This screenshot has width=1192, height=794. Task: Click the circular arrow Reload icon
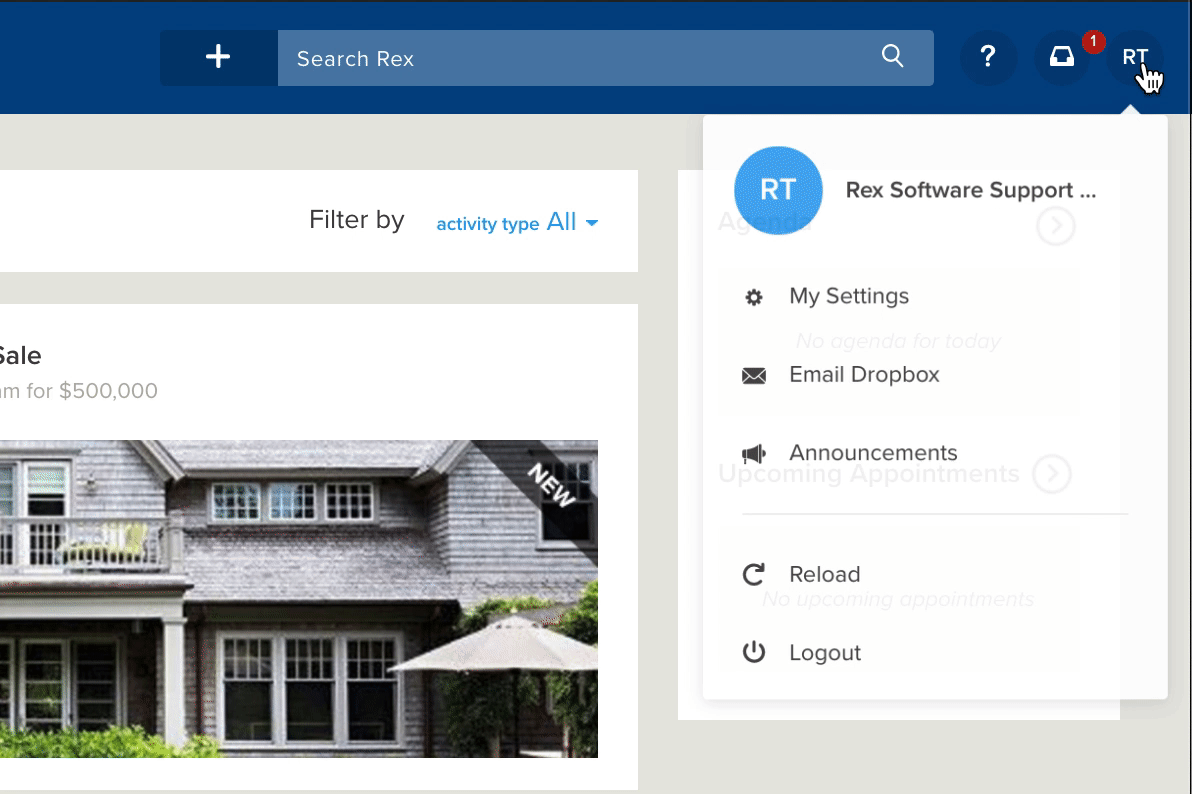(753, 575)
